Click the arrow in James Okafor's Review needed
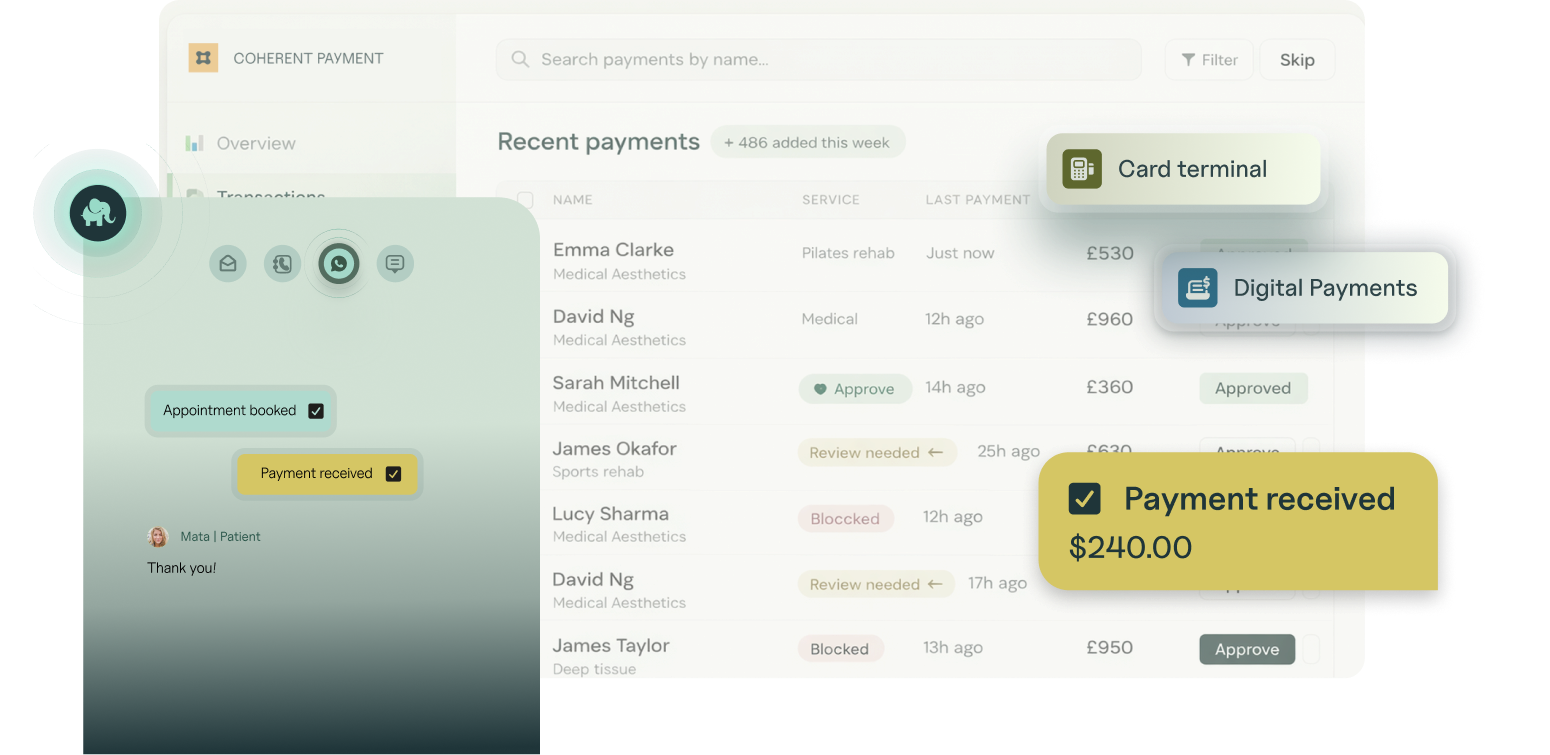The height and width of the screenshot is (755, 1550). click(936, 453)
